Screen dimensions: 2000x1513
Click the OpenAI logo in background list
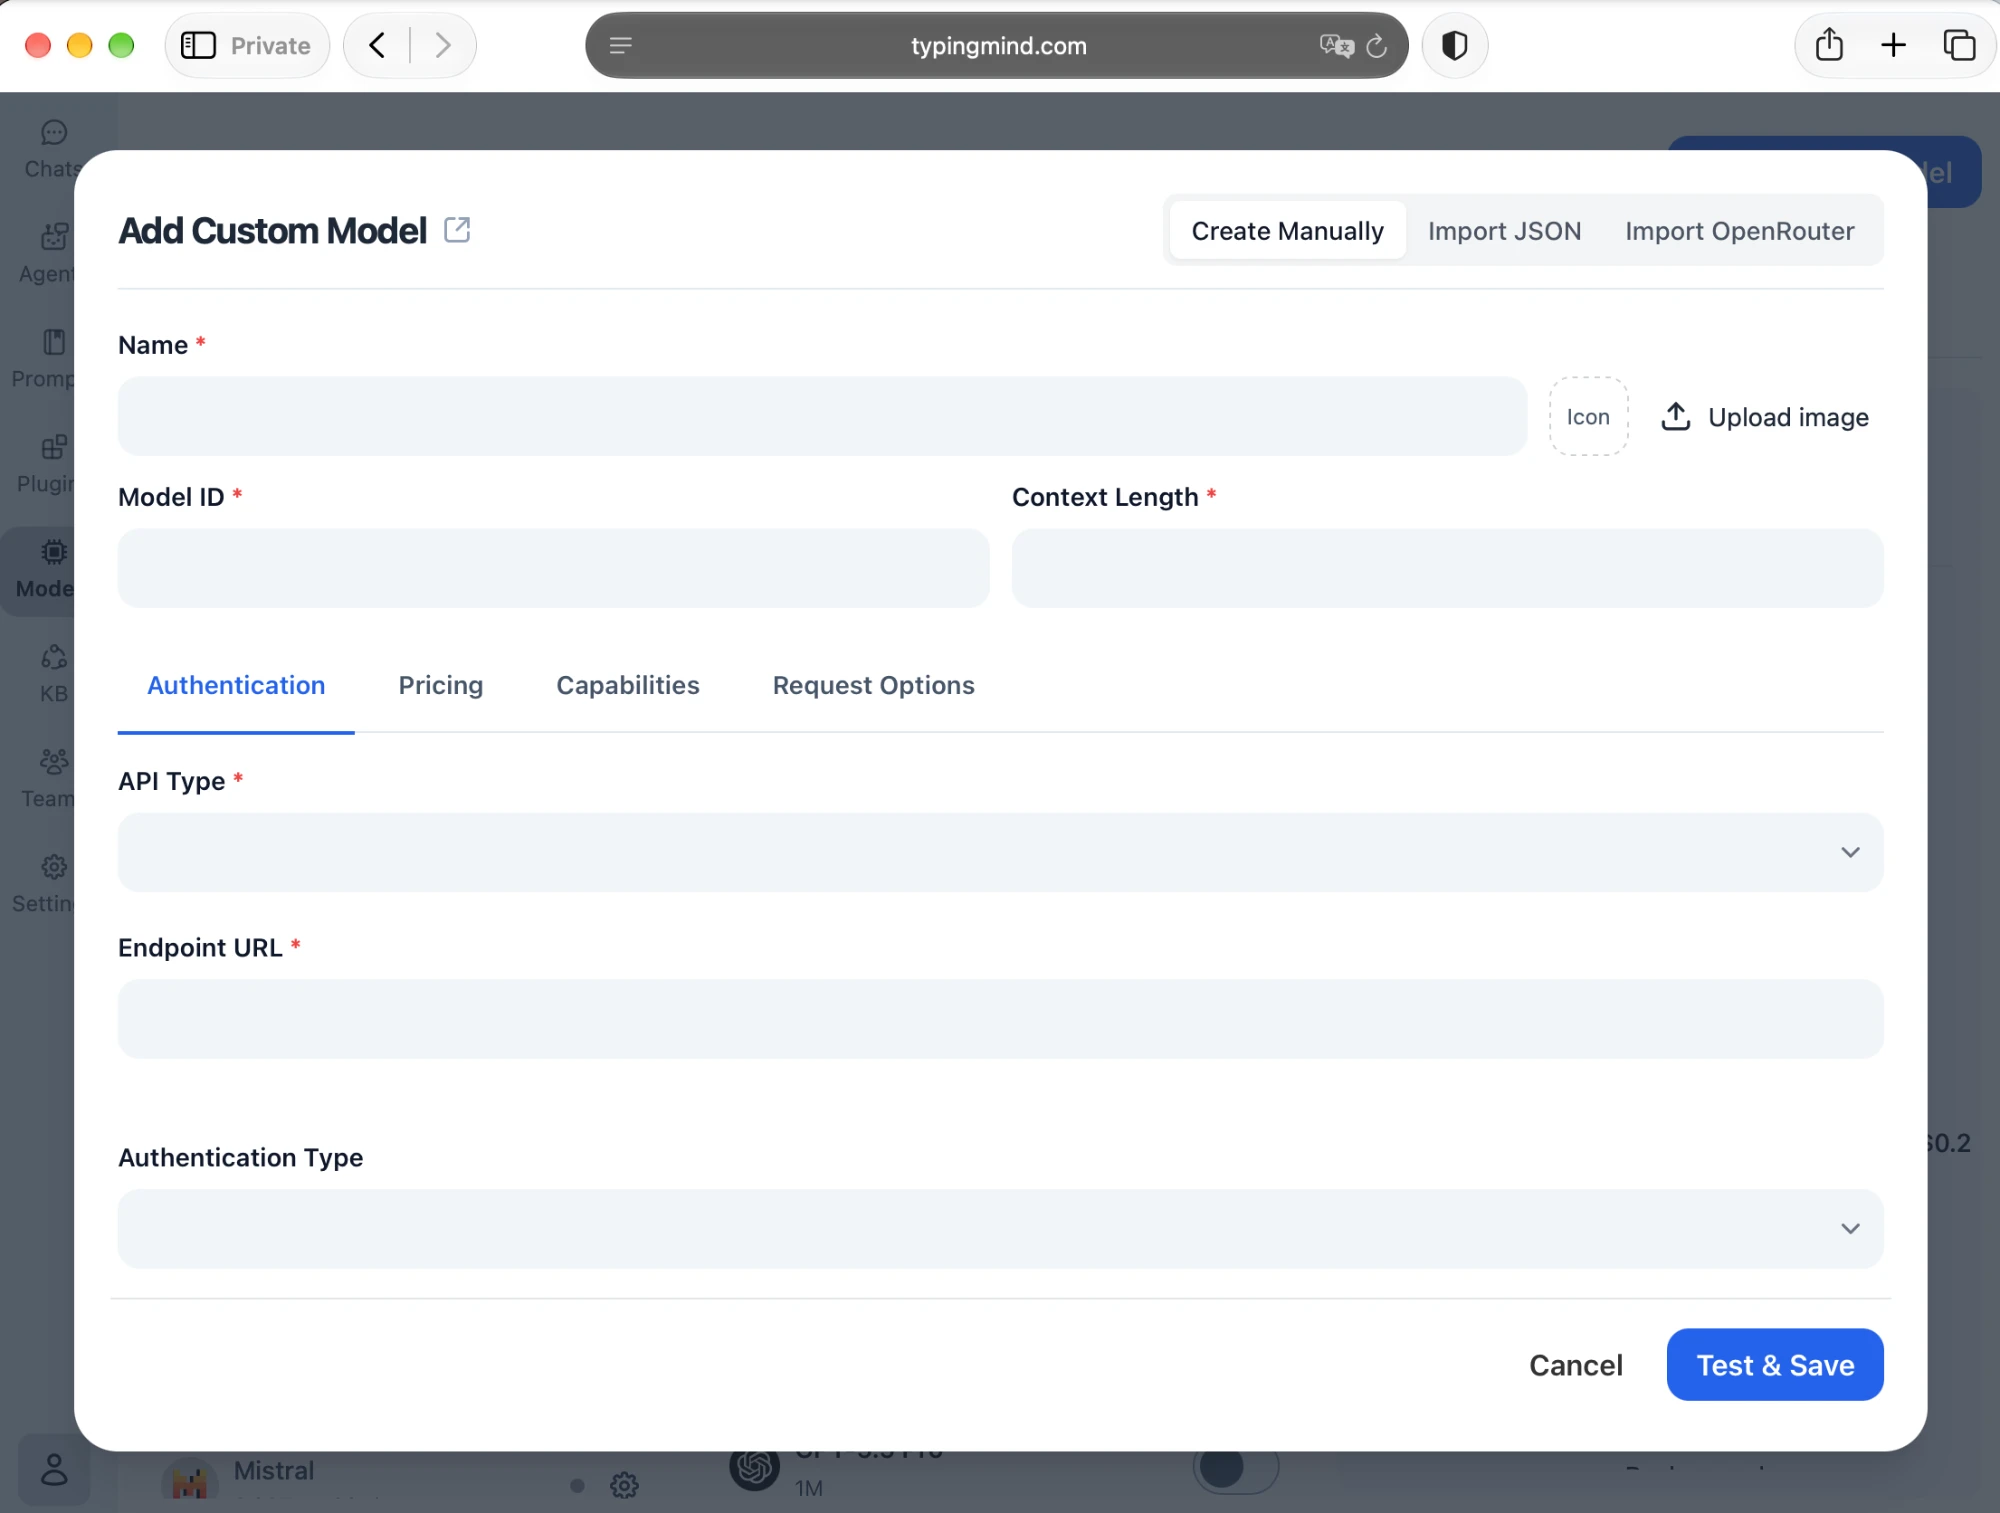click(755, 1468)
